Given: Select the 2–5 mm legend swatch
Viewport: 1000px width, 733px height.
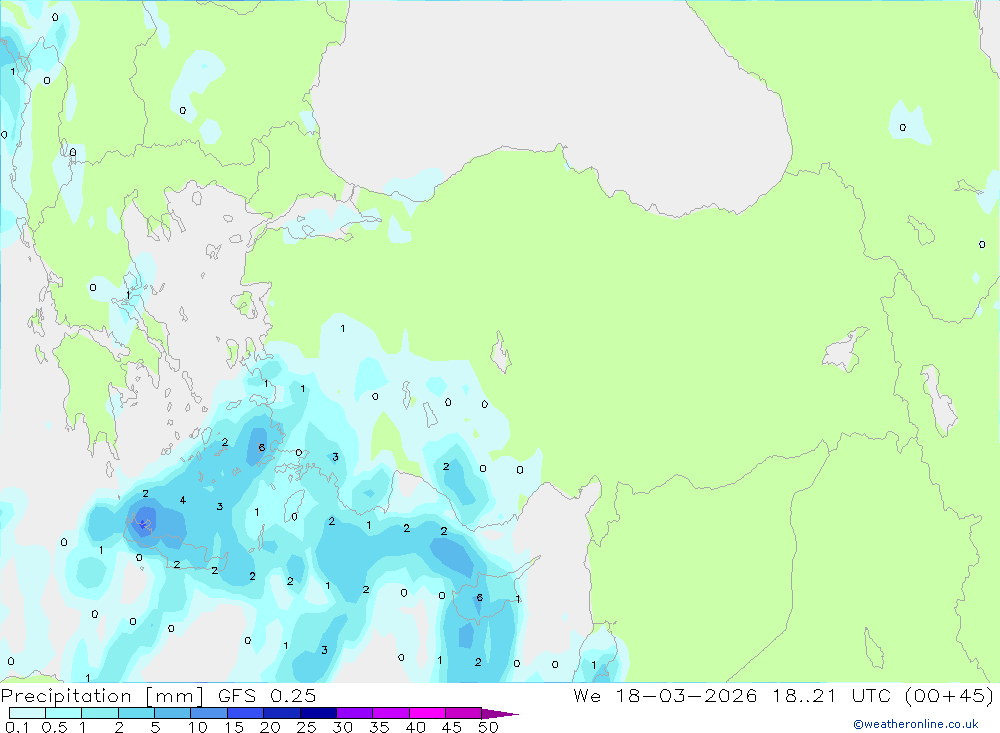Looking at the screenshot, I should click(136, 713).
